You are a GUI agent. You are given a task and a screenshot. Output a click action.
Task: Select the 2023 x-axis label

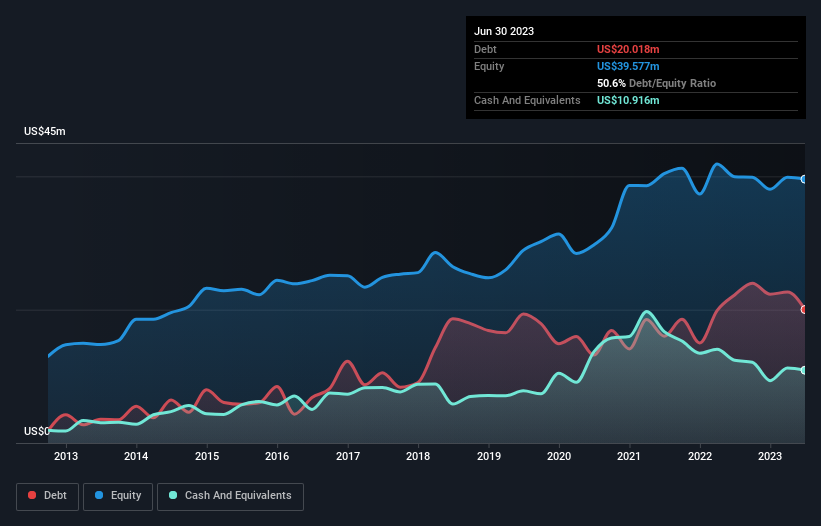(770, 456)
